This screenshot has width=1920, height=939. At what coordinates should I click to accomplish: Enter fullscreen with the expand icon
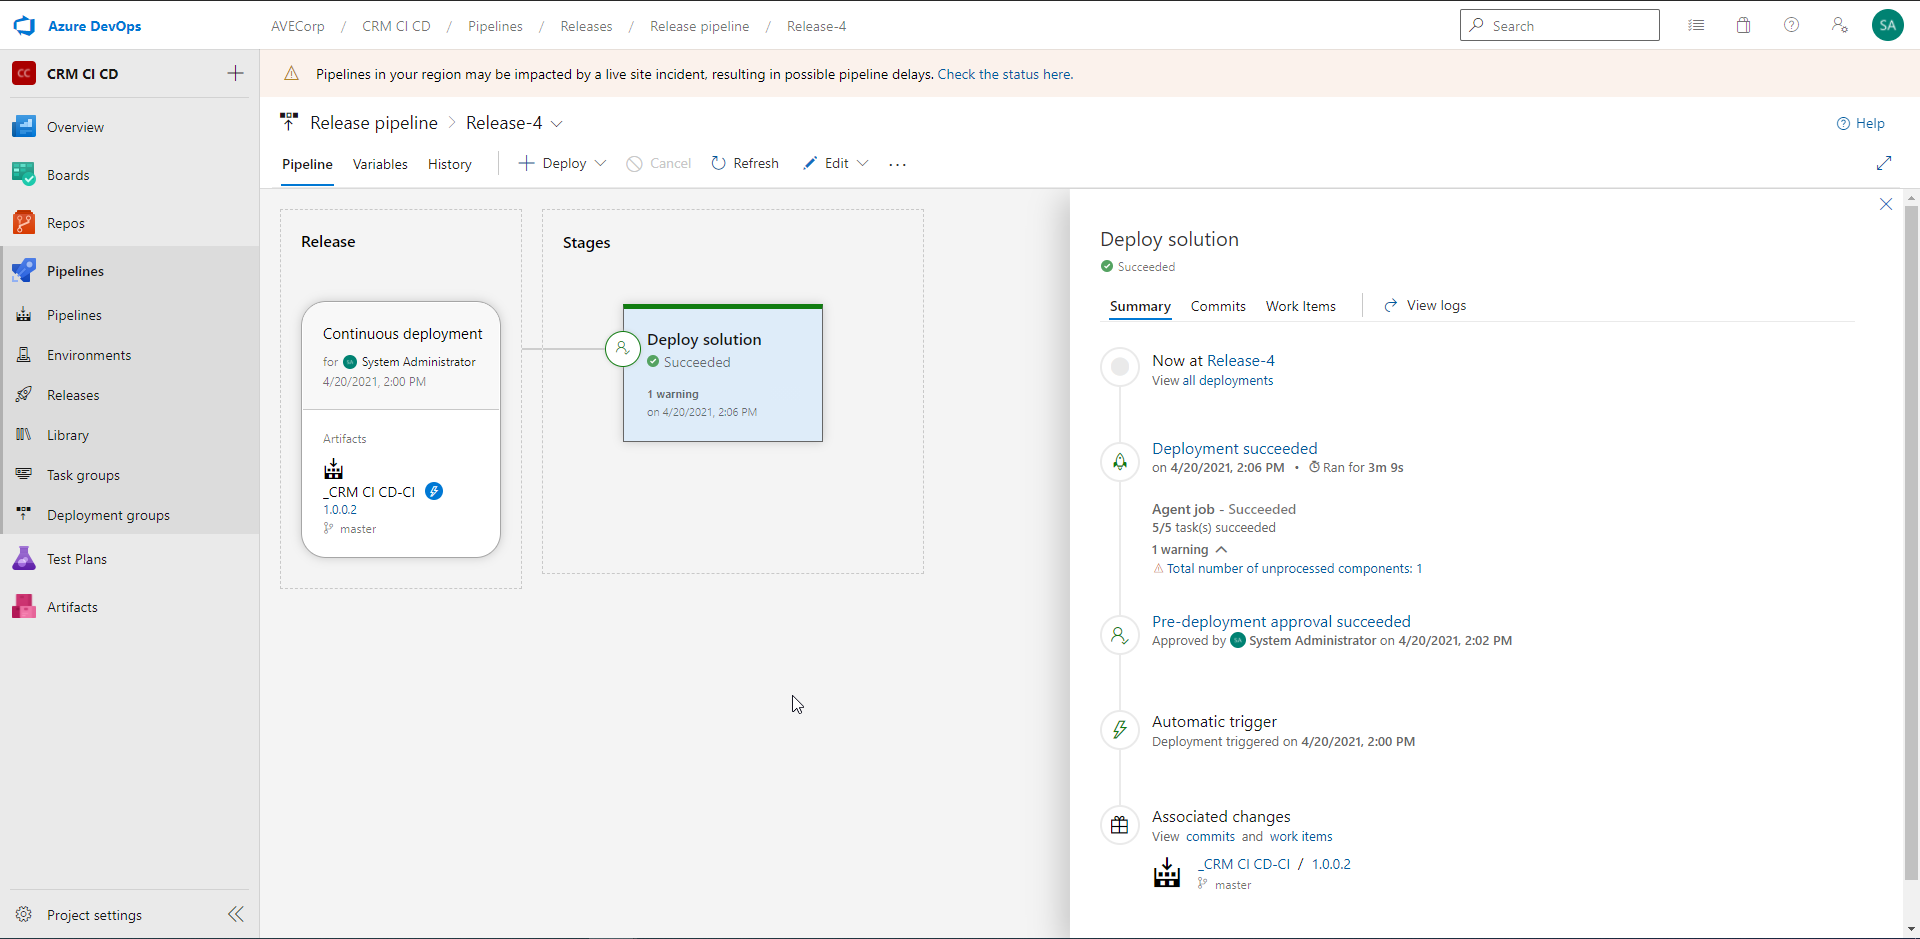point(1886,163)
